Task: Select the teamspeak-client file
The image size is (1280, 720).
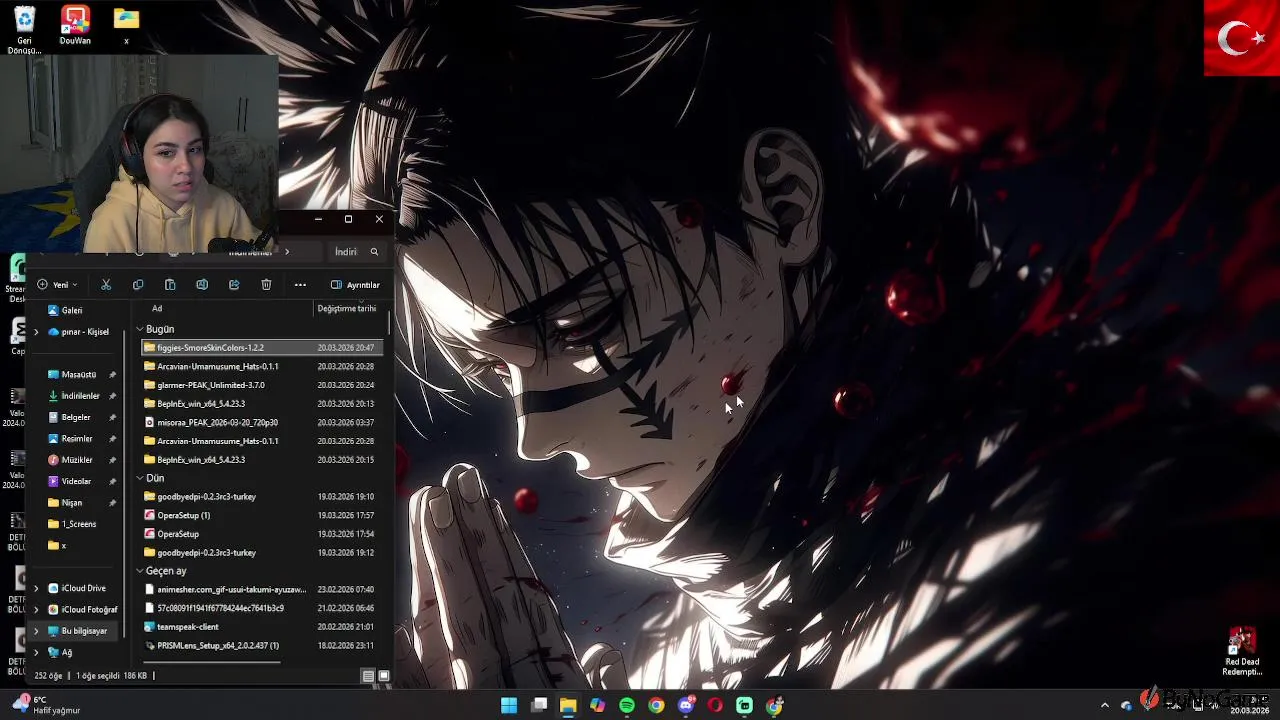Action: click(262, 627)
